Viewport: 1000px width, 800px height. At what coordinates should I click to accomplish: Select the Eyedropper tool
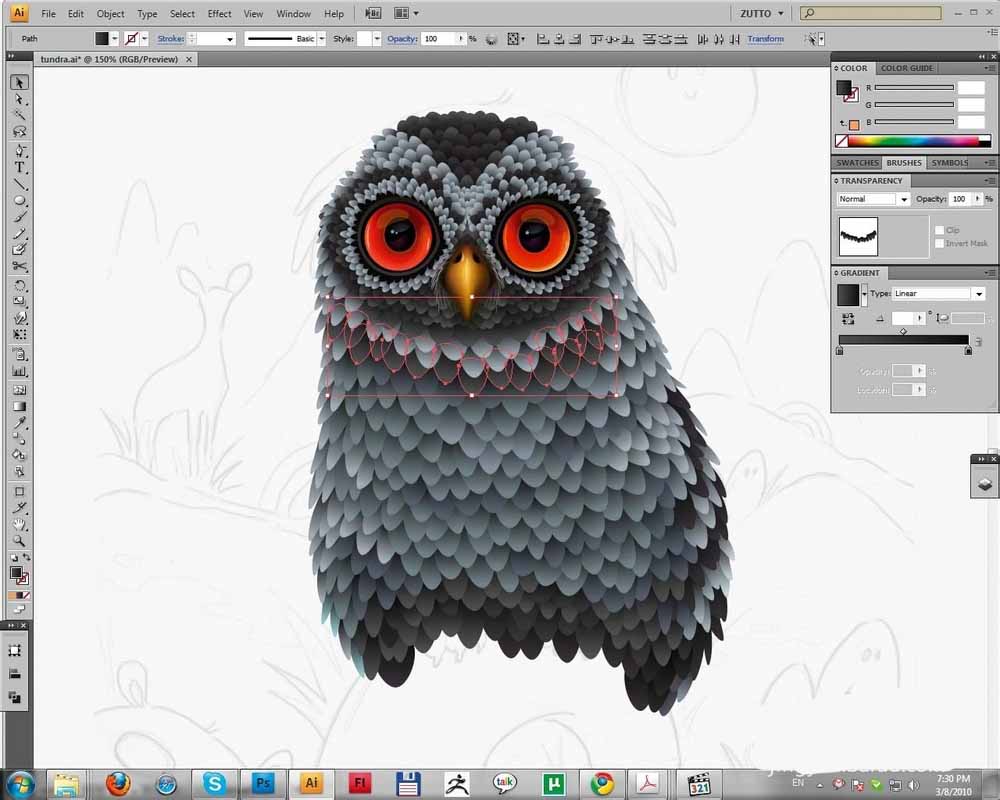pyautogui.click(x=19, y=422)
